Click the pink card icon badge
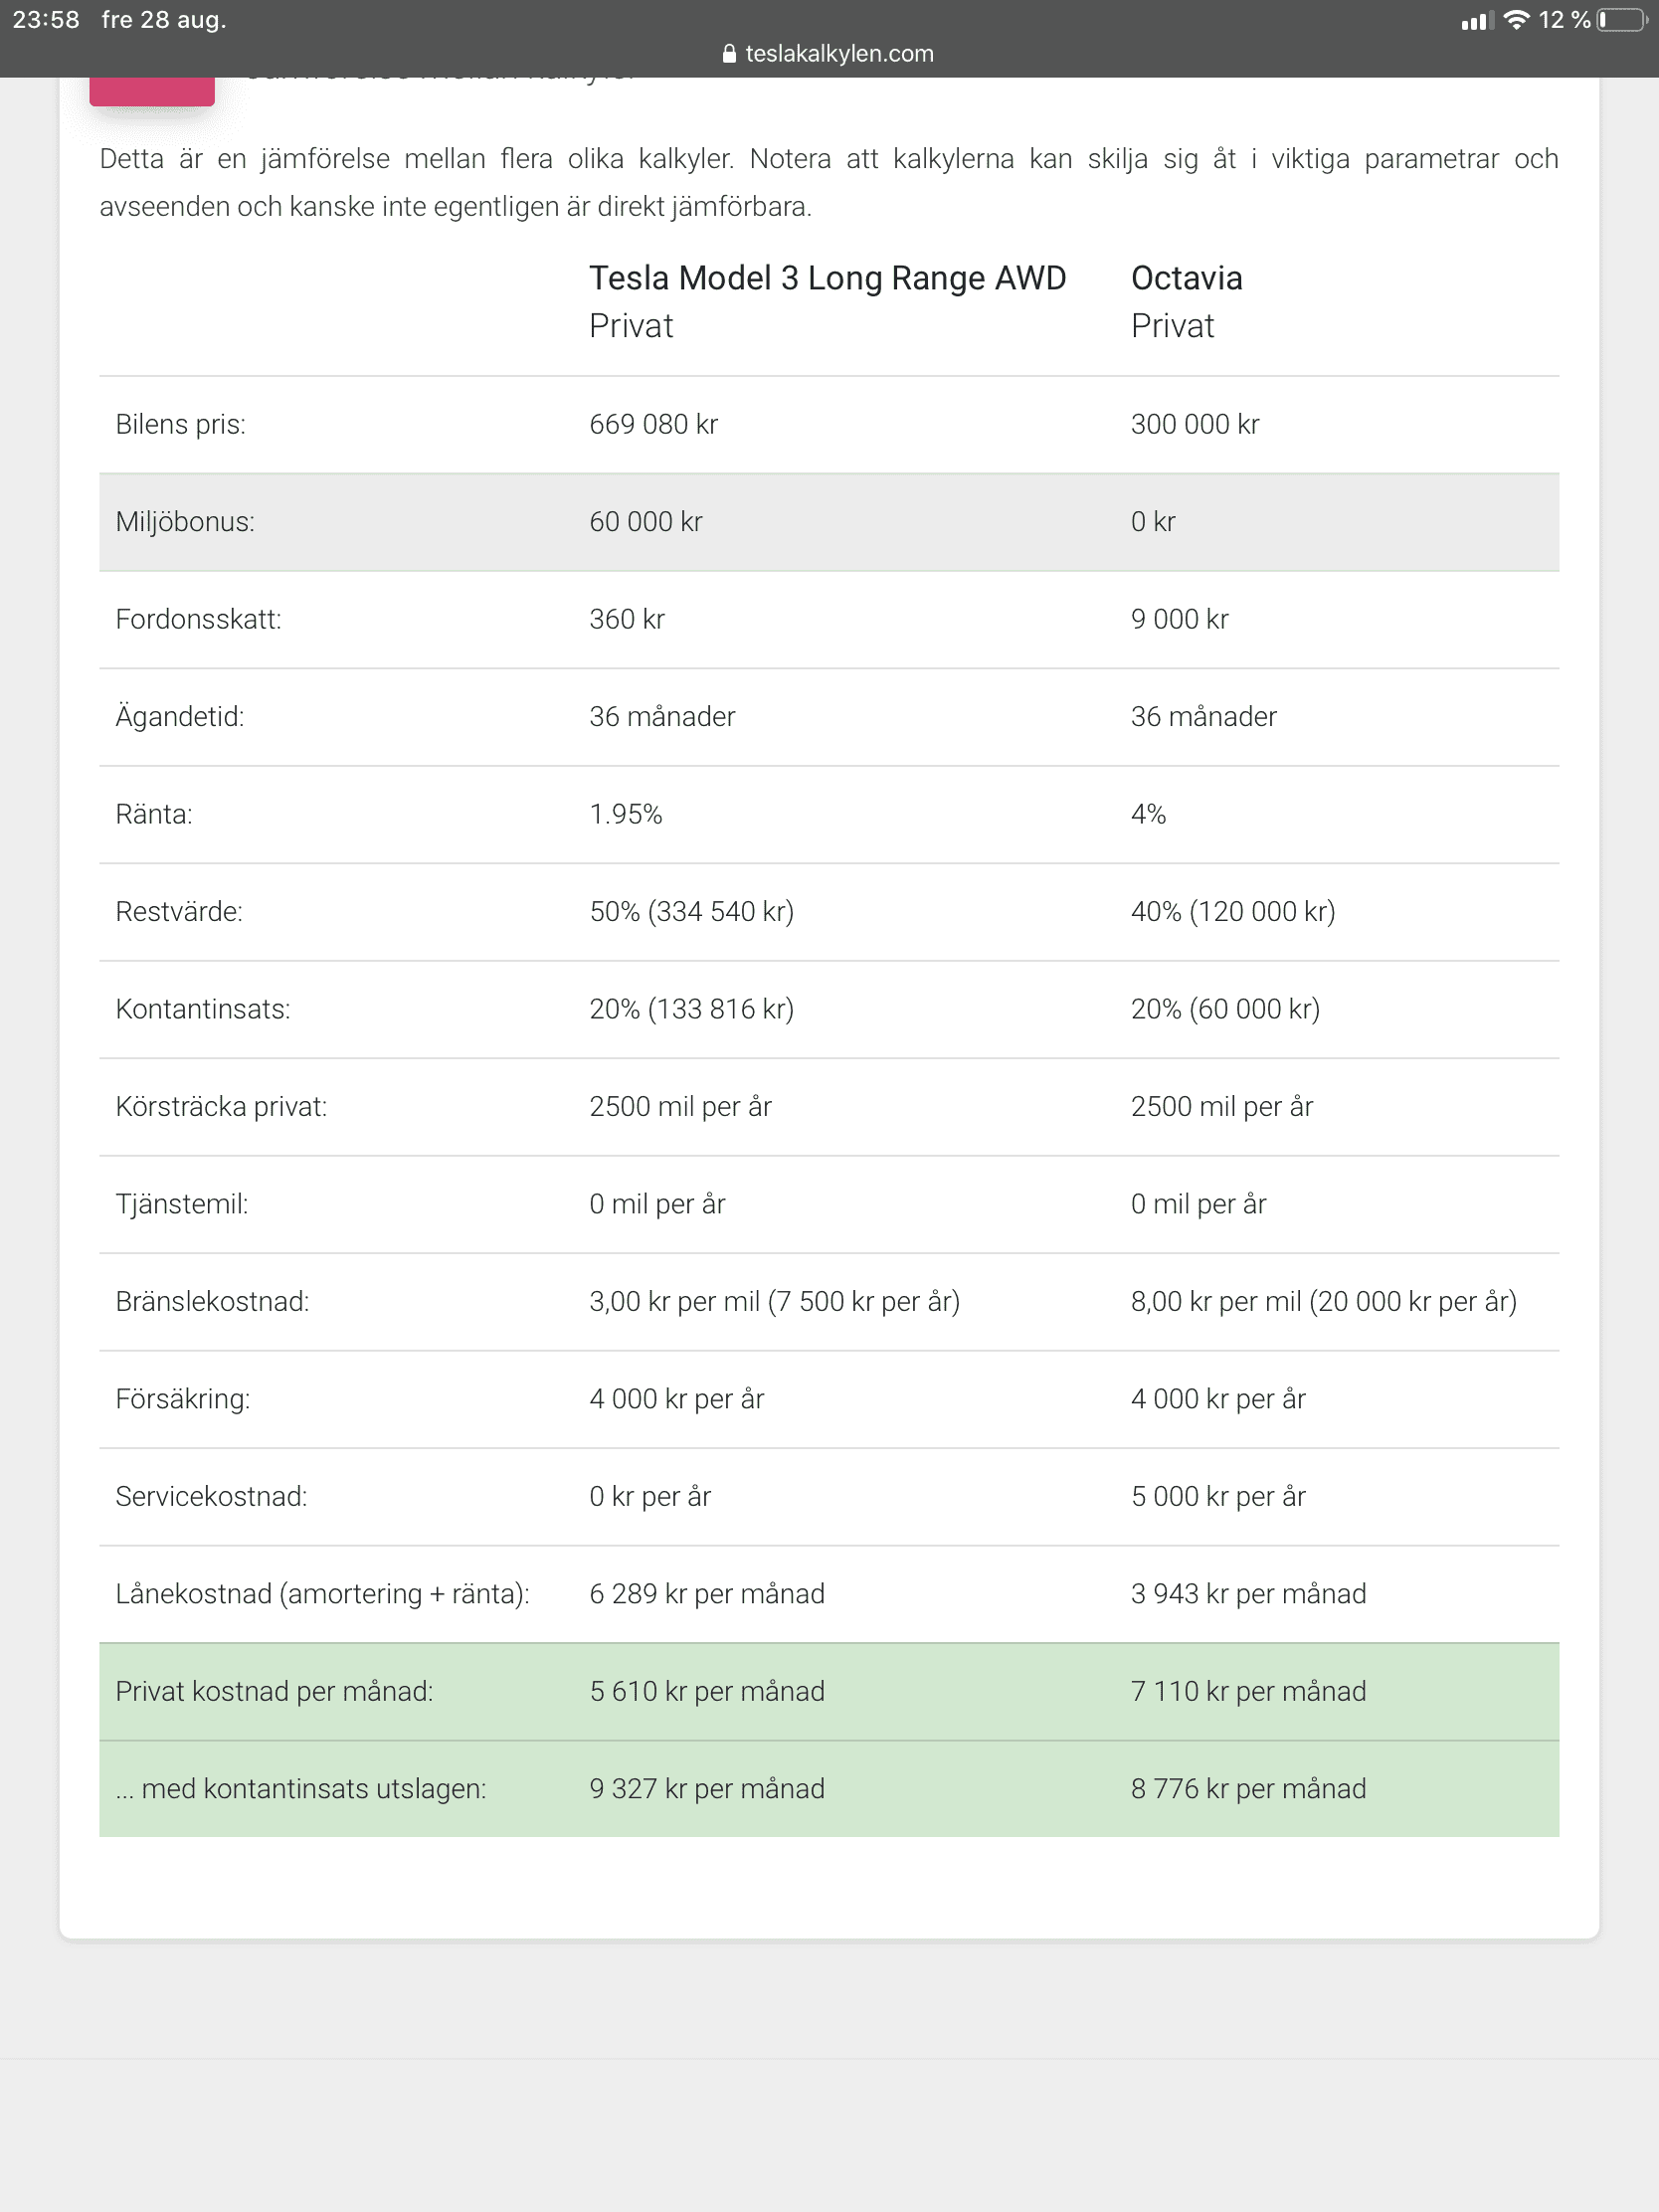1659x2212 pixels. pyautogui.click(x=152, y=91)
